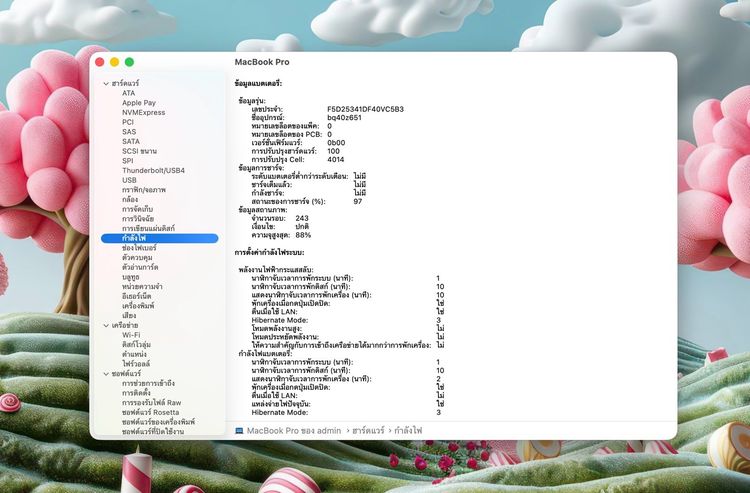
Task: Select ตำแหน่ง (Locations) in the sidebar
Action: (x=134, y=354)
